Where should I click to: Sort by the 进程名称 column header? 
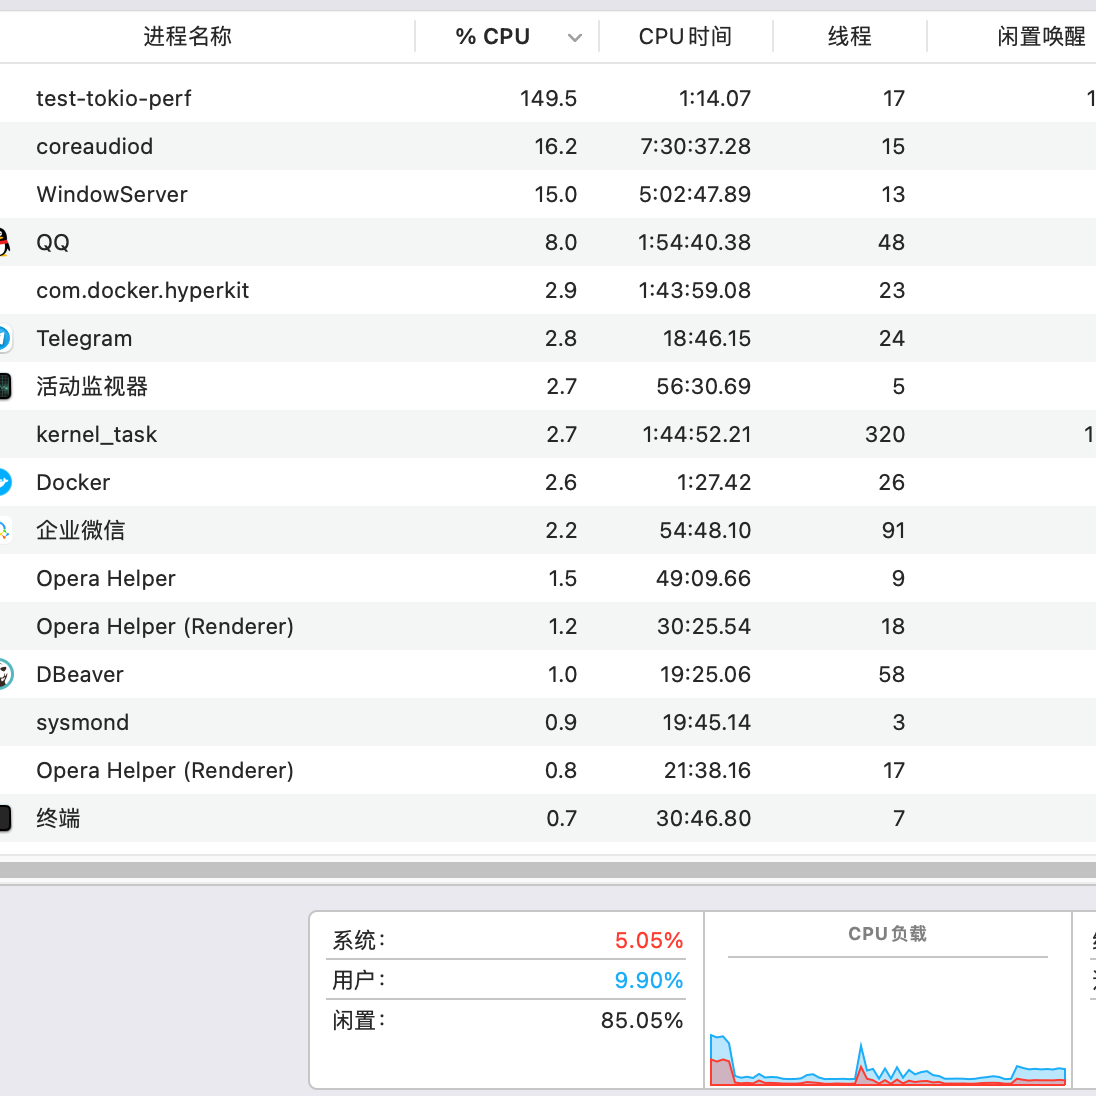tap(187, 36)
